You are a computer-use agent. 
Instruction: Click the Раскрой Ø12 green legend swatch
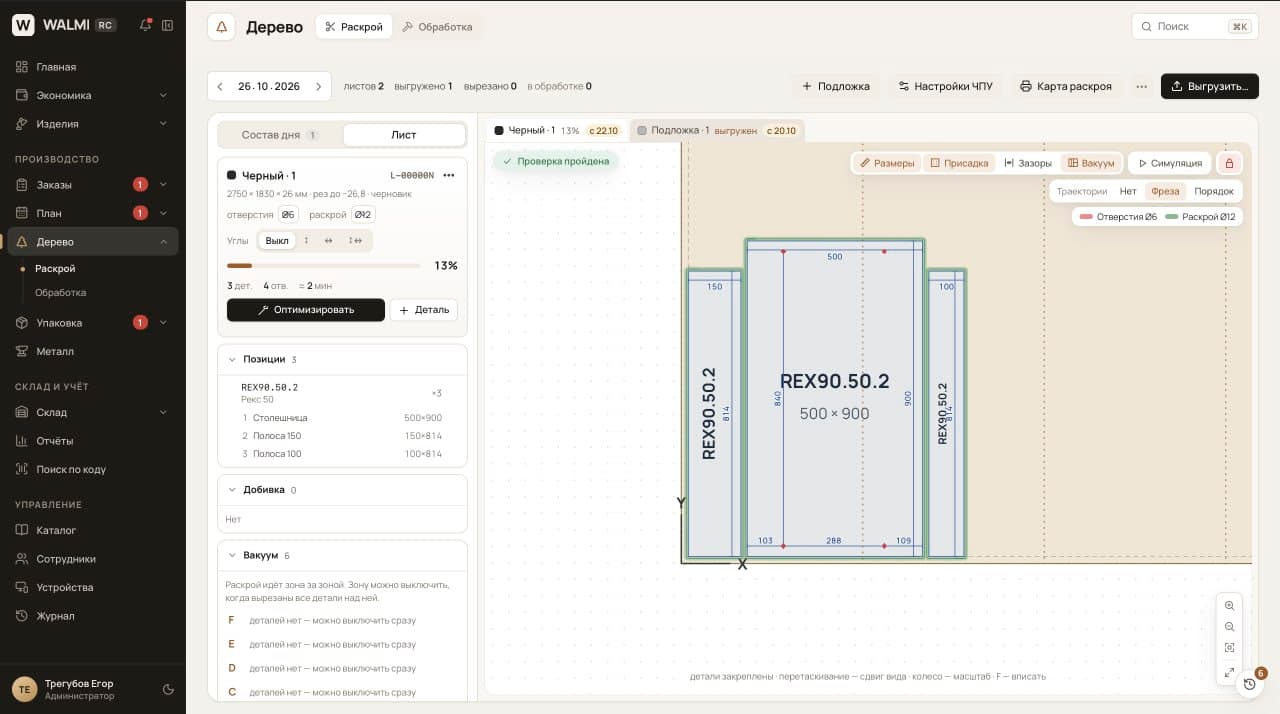[1172, 217]
